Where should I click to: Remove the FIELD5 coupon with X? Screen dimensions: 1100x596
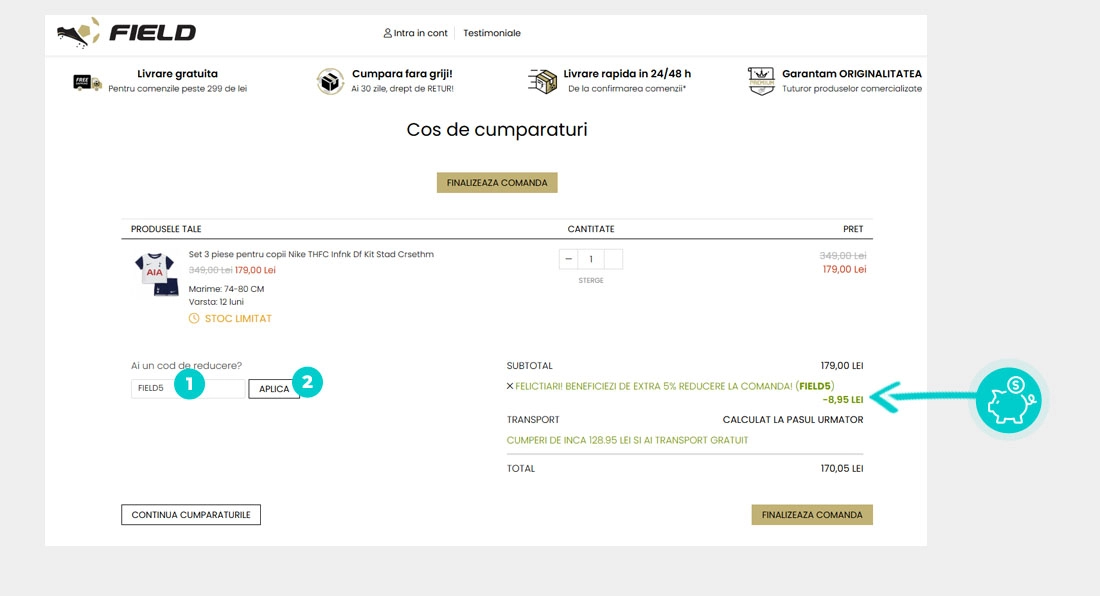pyautogui.click(x=510, y=386)
